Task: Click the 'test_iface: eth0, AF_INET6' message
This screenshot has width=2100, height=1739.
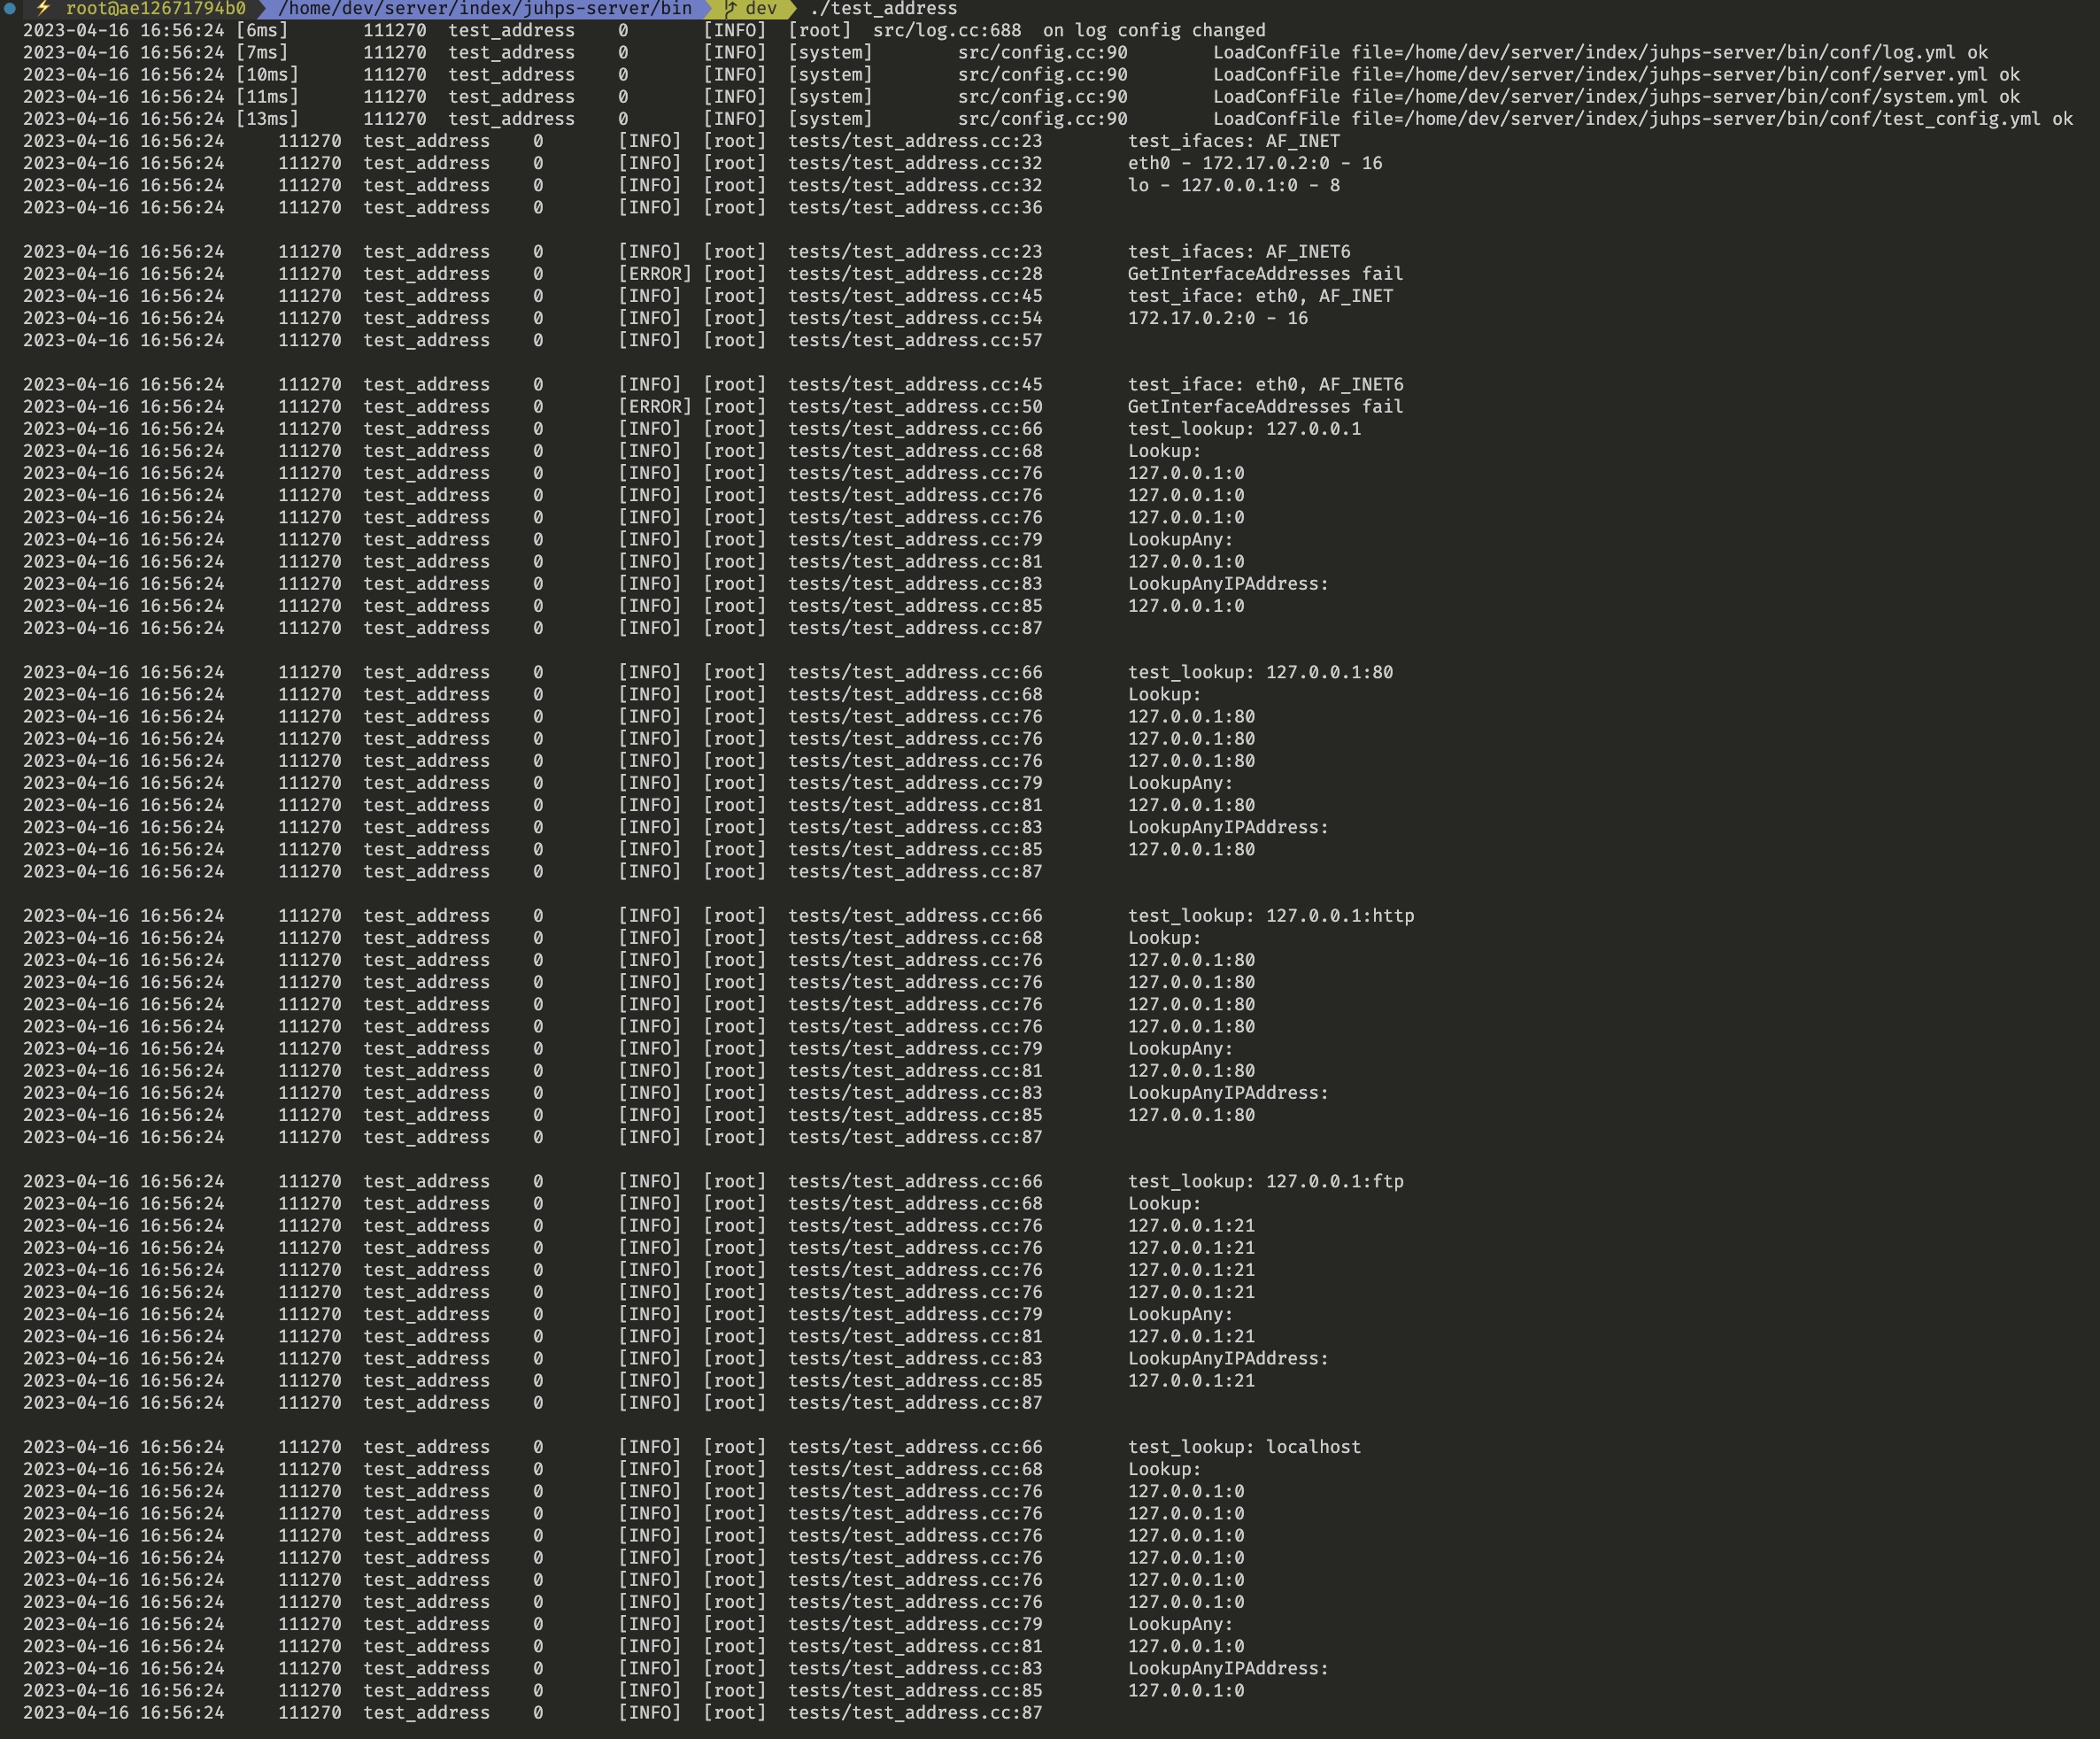Action: (x=1266, y=385)
